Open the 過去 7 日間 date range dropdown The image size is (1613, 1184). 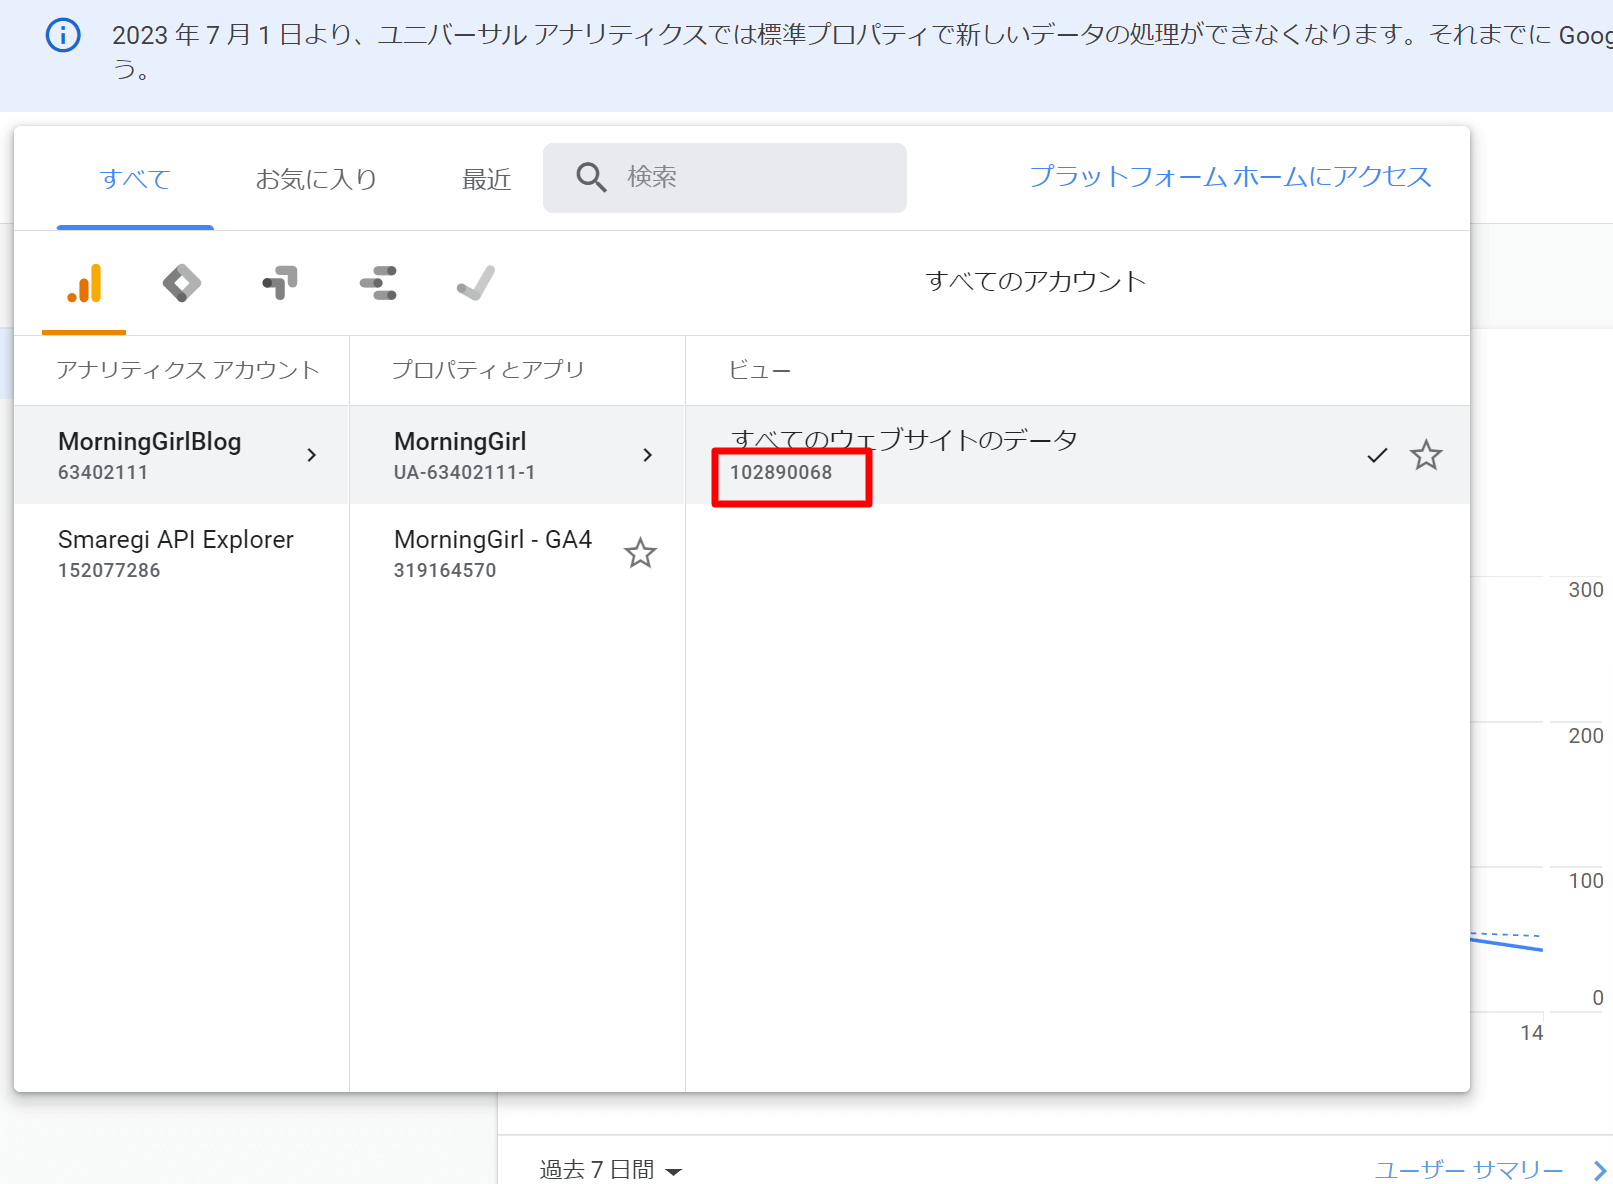point(610,1169)
